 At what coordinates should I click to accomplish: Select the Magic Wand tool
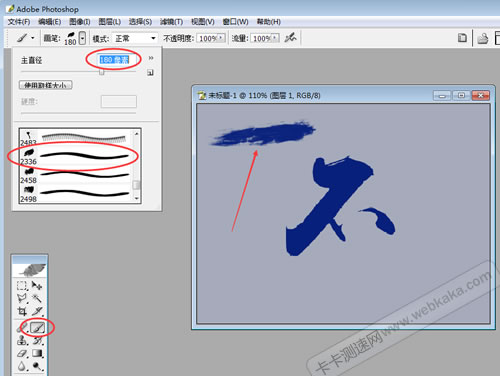(37, 298)
